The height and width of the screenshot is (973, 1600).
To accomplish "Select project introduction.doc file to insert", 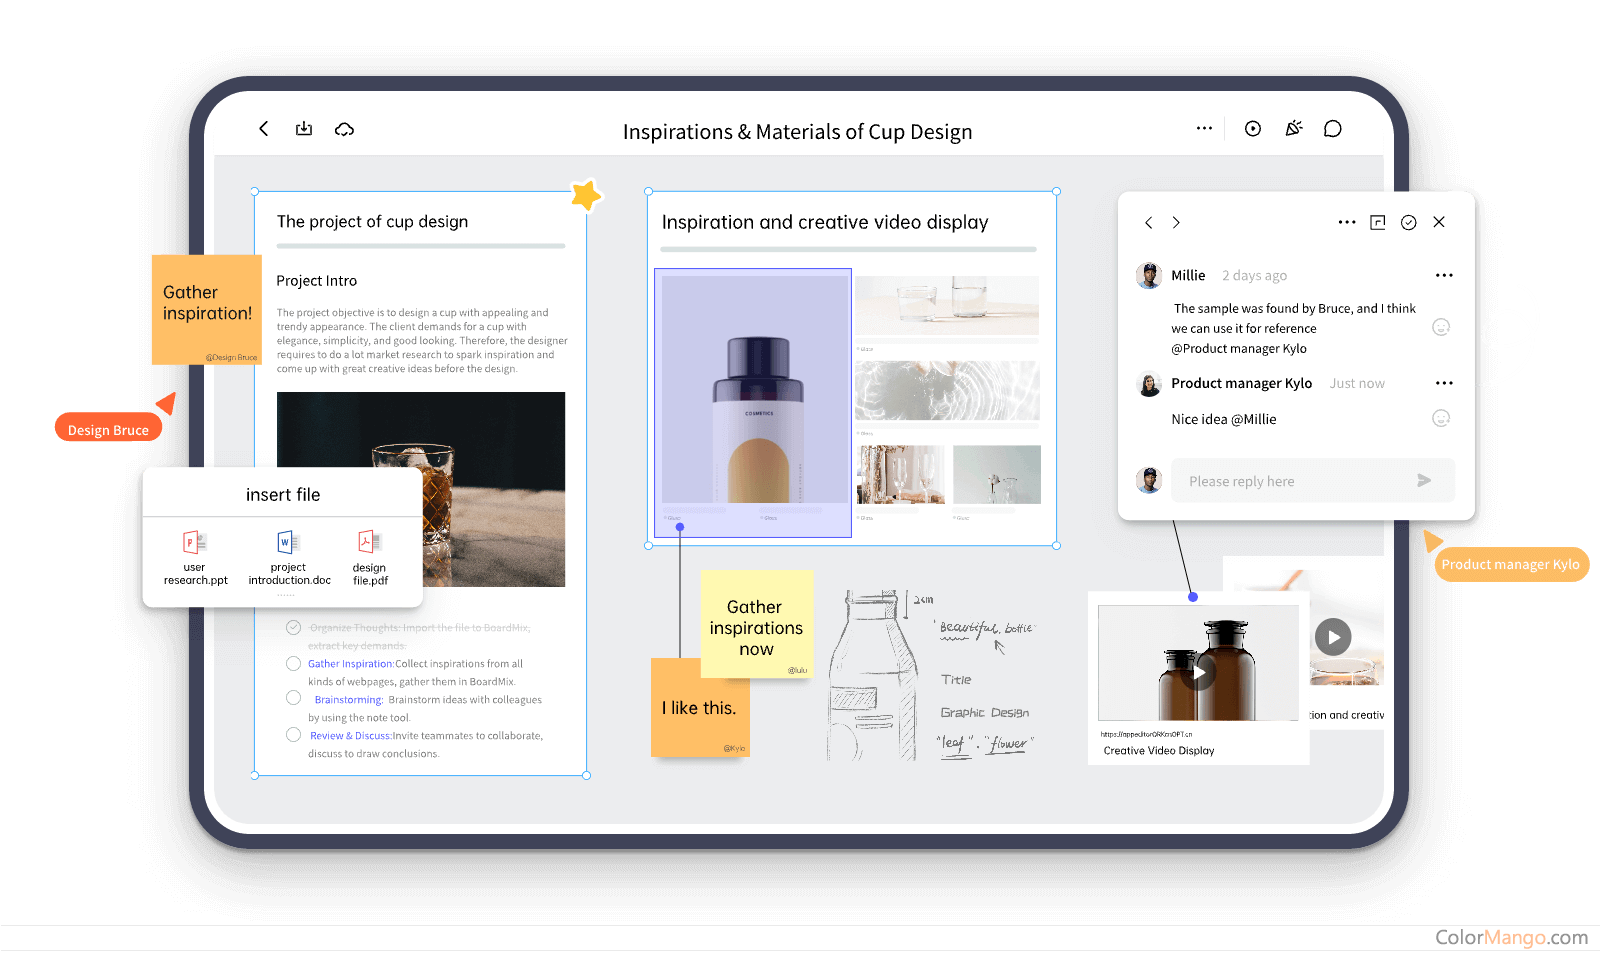I will click(x=288, y=557).
